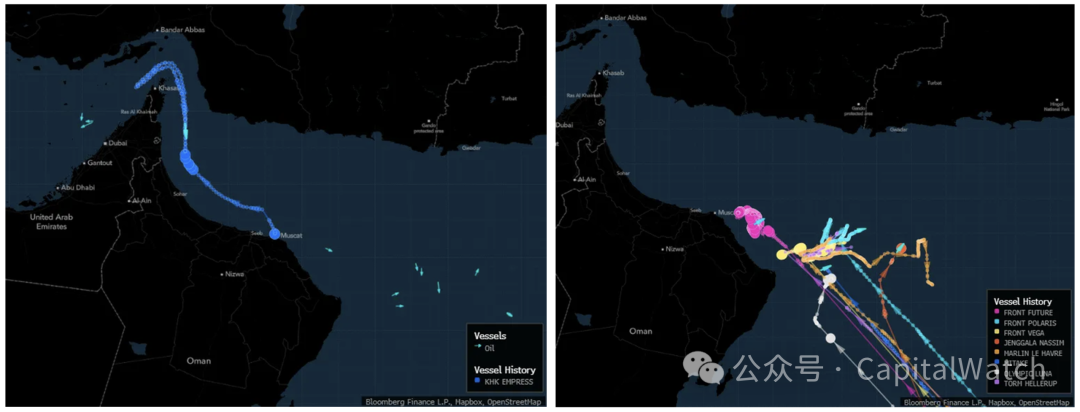Select TORM HELLERUP legend entry
The width and height of the screenshot is (1080, 412).
coord(1032,383)
